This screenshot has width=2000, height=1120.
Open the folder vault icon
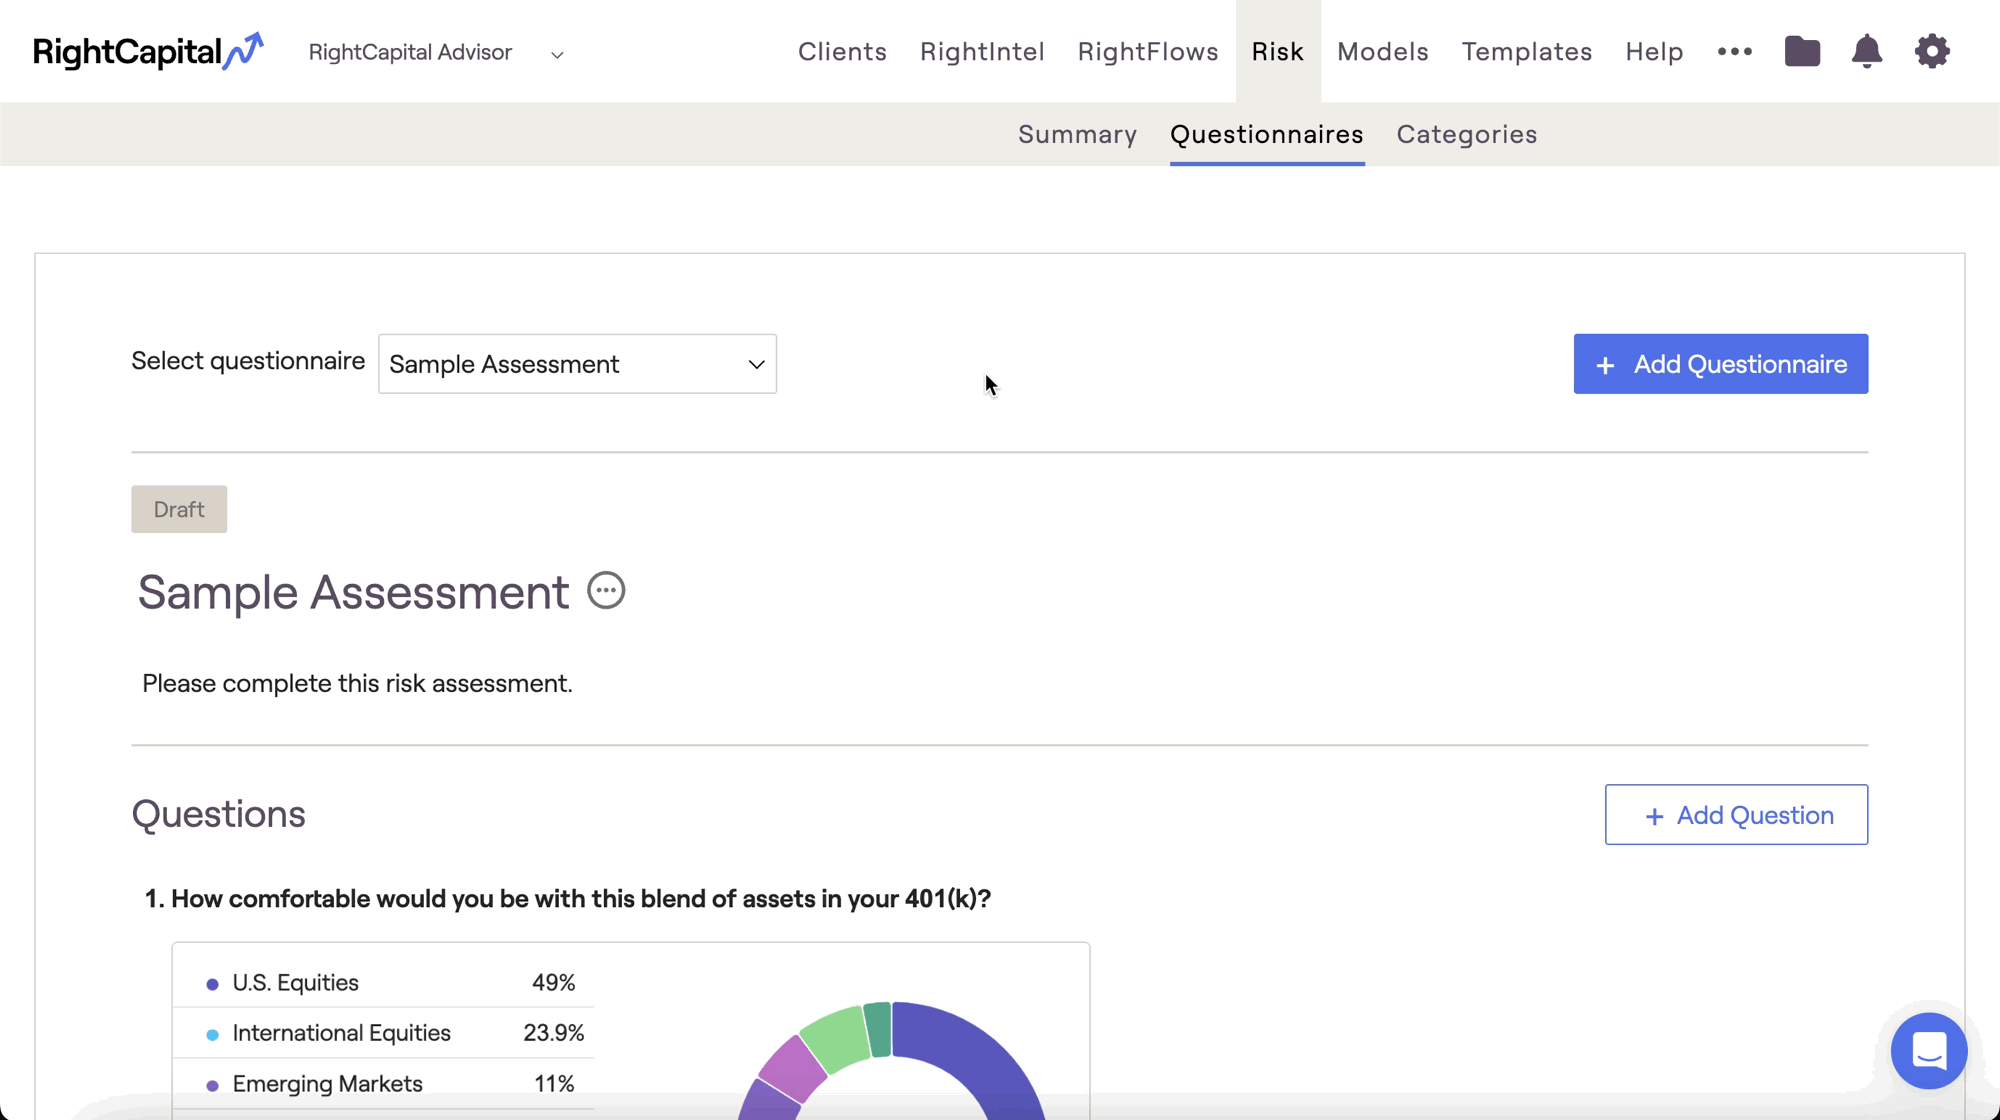pos(1802,51)
